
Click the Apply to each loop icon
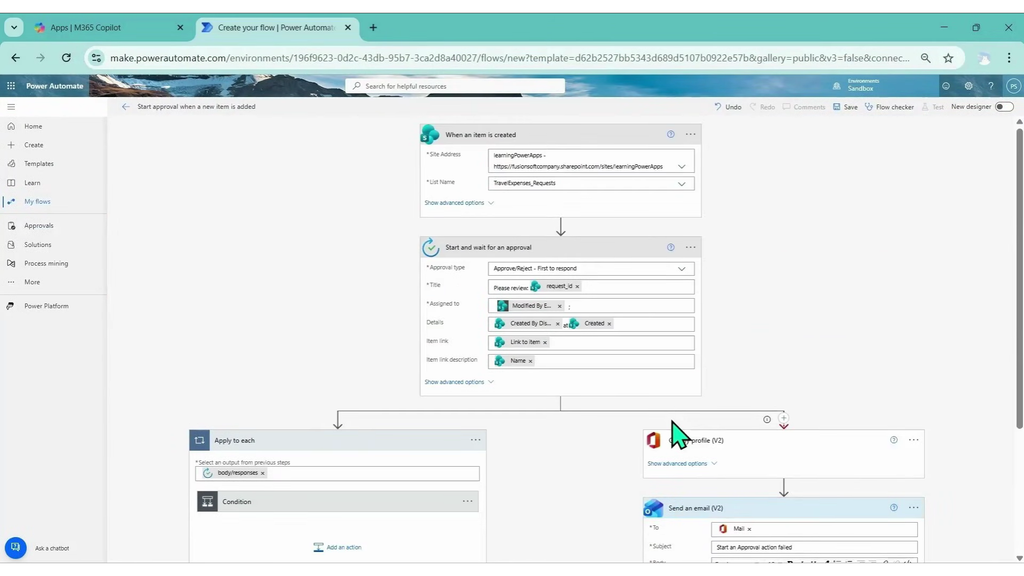point(200,440)
